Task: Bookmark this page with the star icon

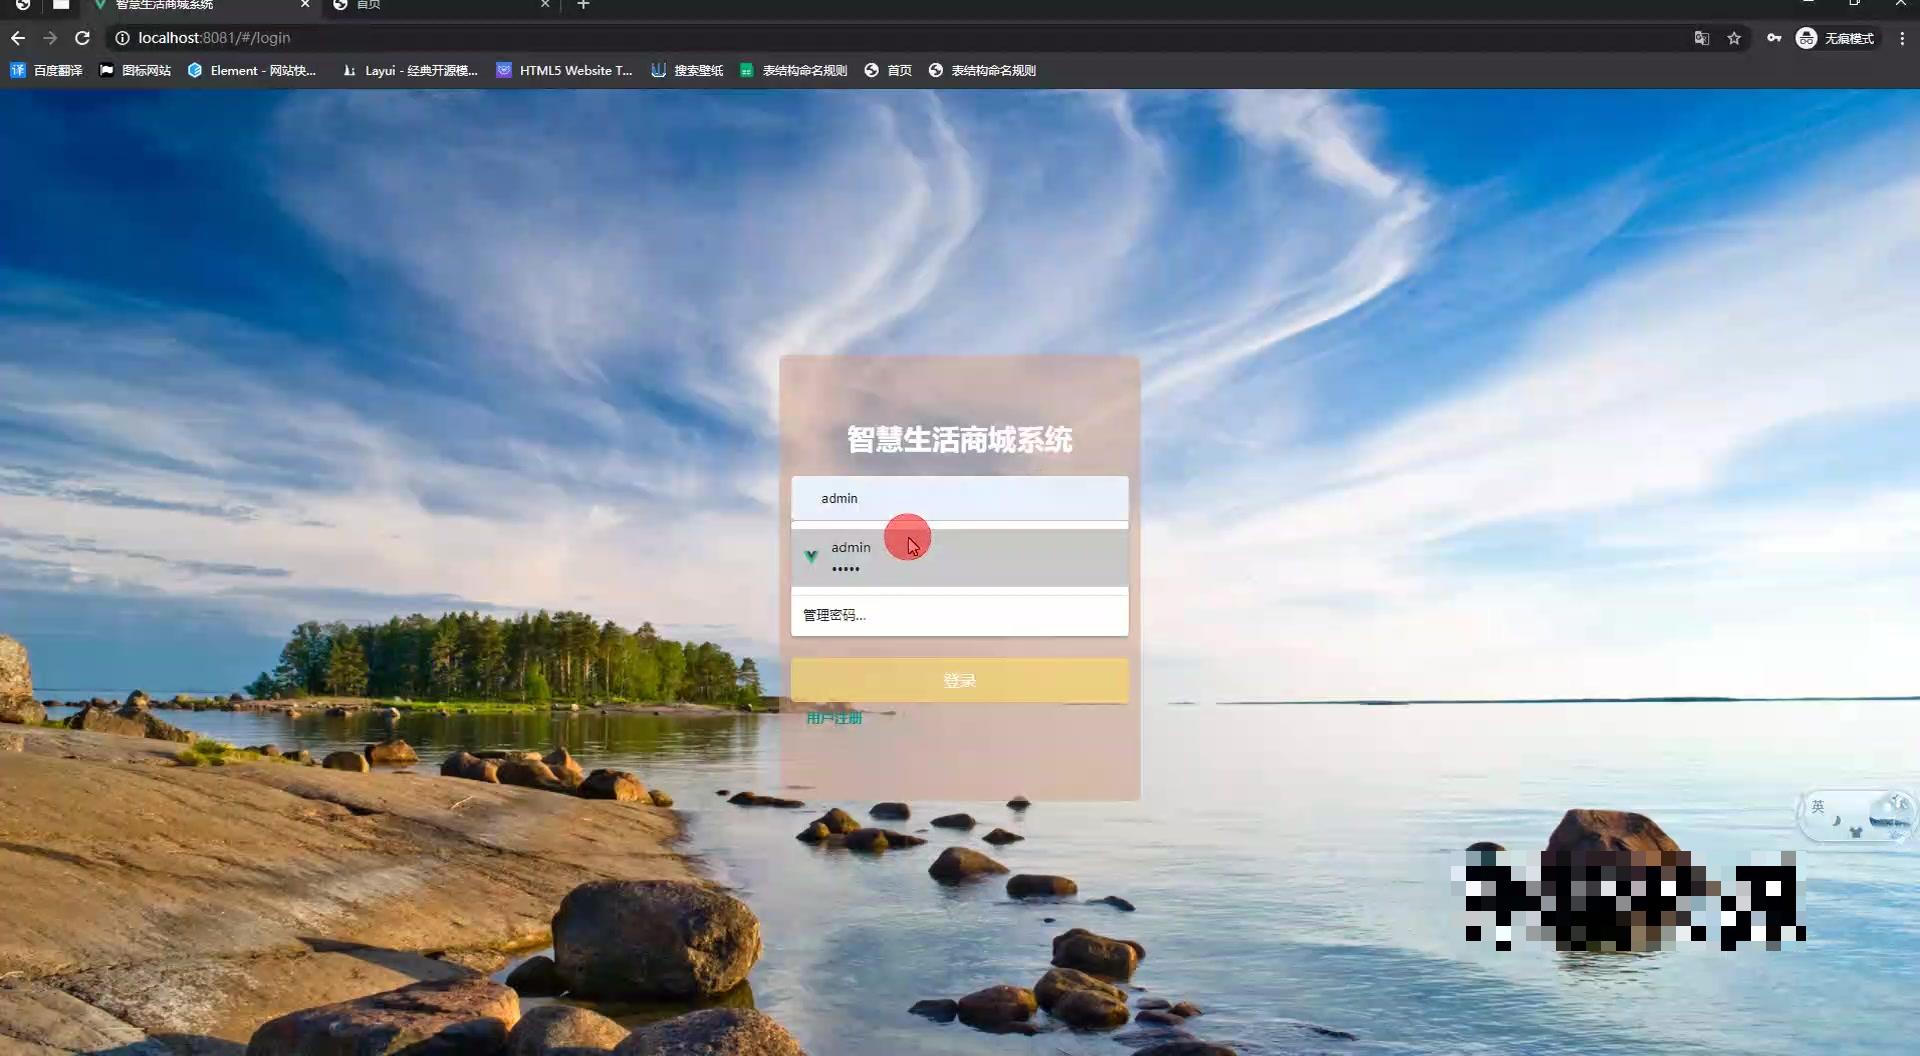Action: pyautogui.click(x=1735, y=38)
